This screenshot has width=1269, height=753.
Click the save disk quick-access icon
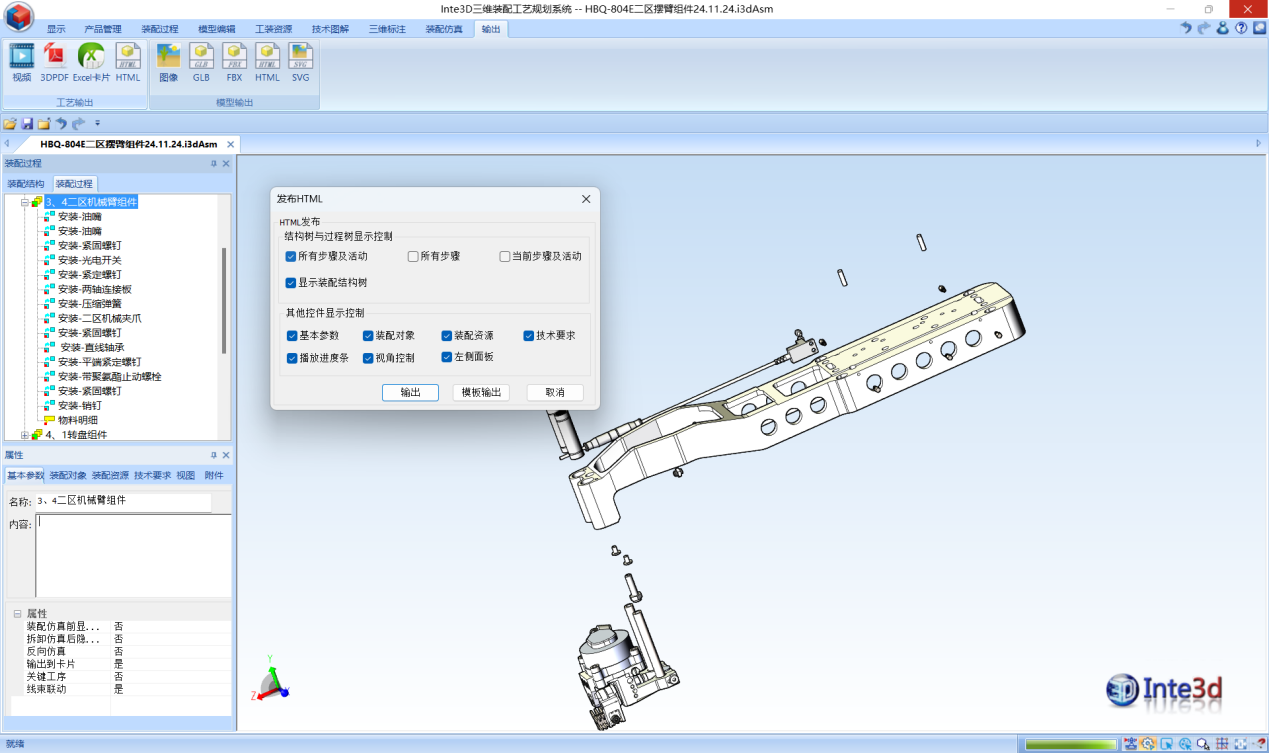pos(27,124)
